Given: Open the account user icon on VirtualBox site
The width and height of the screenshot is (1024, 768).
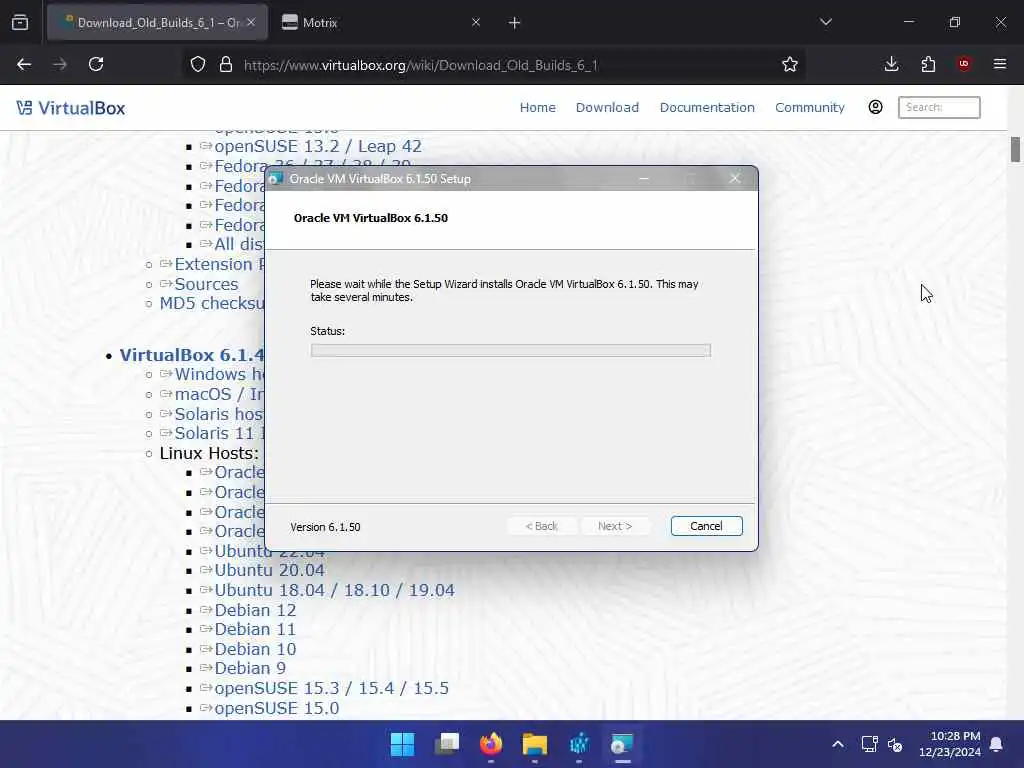Looking at the screenshot, I should [x=875, y=107].
